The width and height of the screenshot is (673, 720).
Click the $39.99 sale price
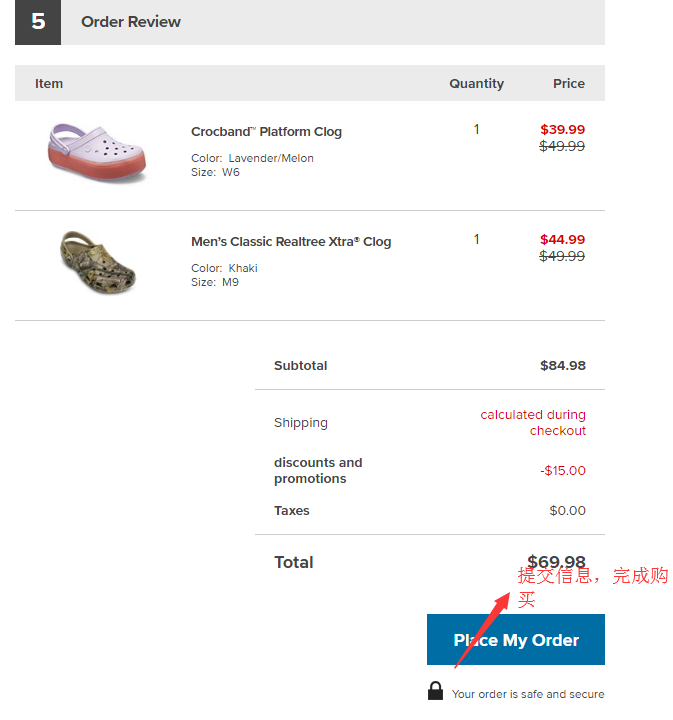pos(562,130)
